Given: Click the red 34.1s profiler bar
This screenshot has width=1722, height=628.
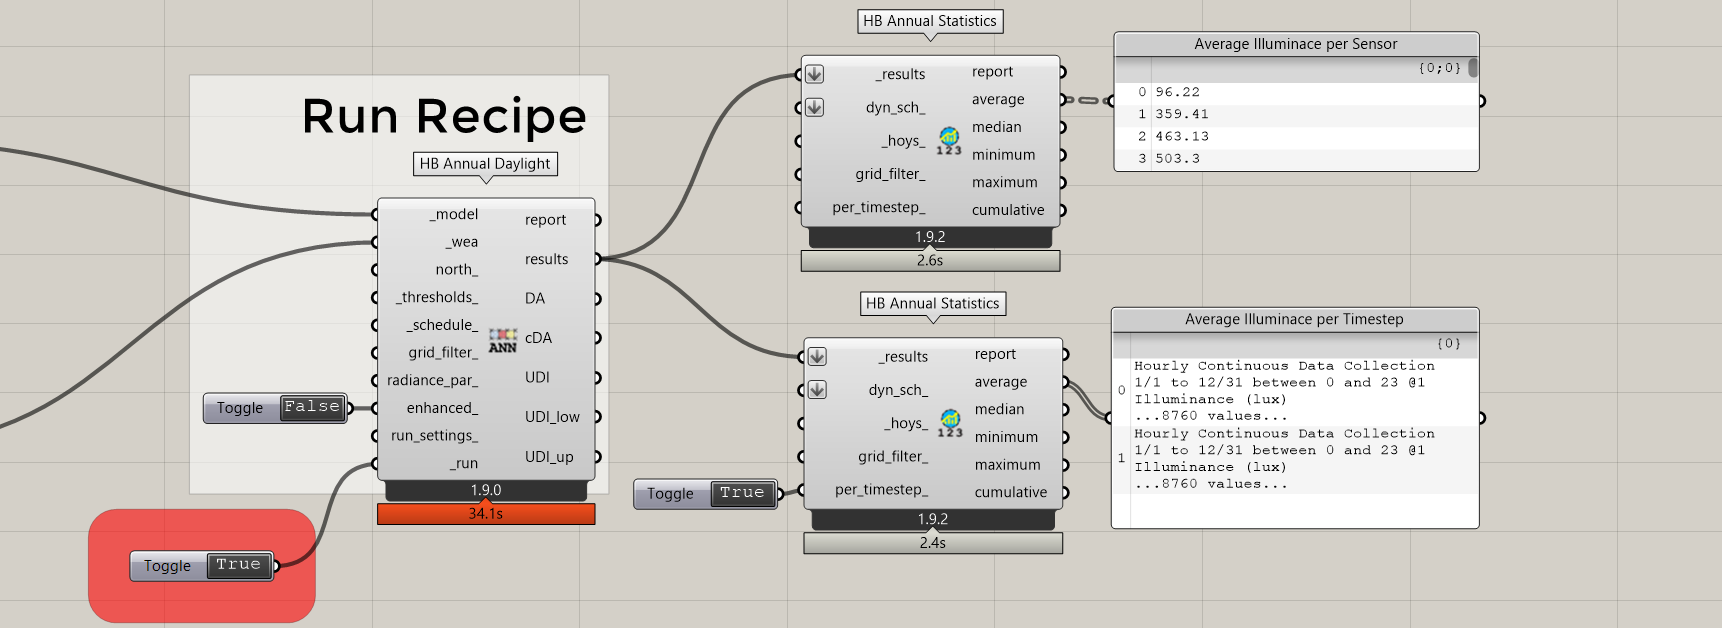Looking at the screenshot, I should tap(486, 514).
